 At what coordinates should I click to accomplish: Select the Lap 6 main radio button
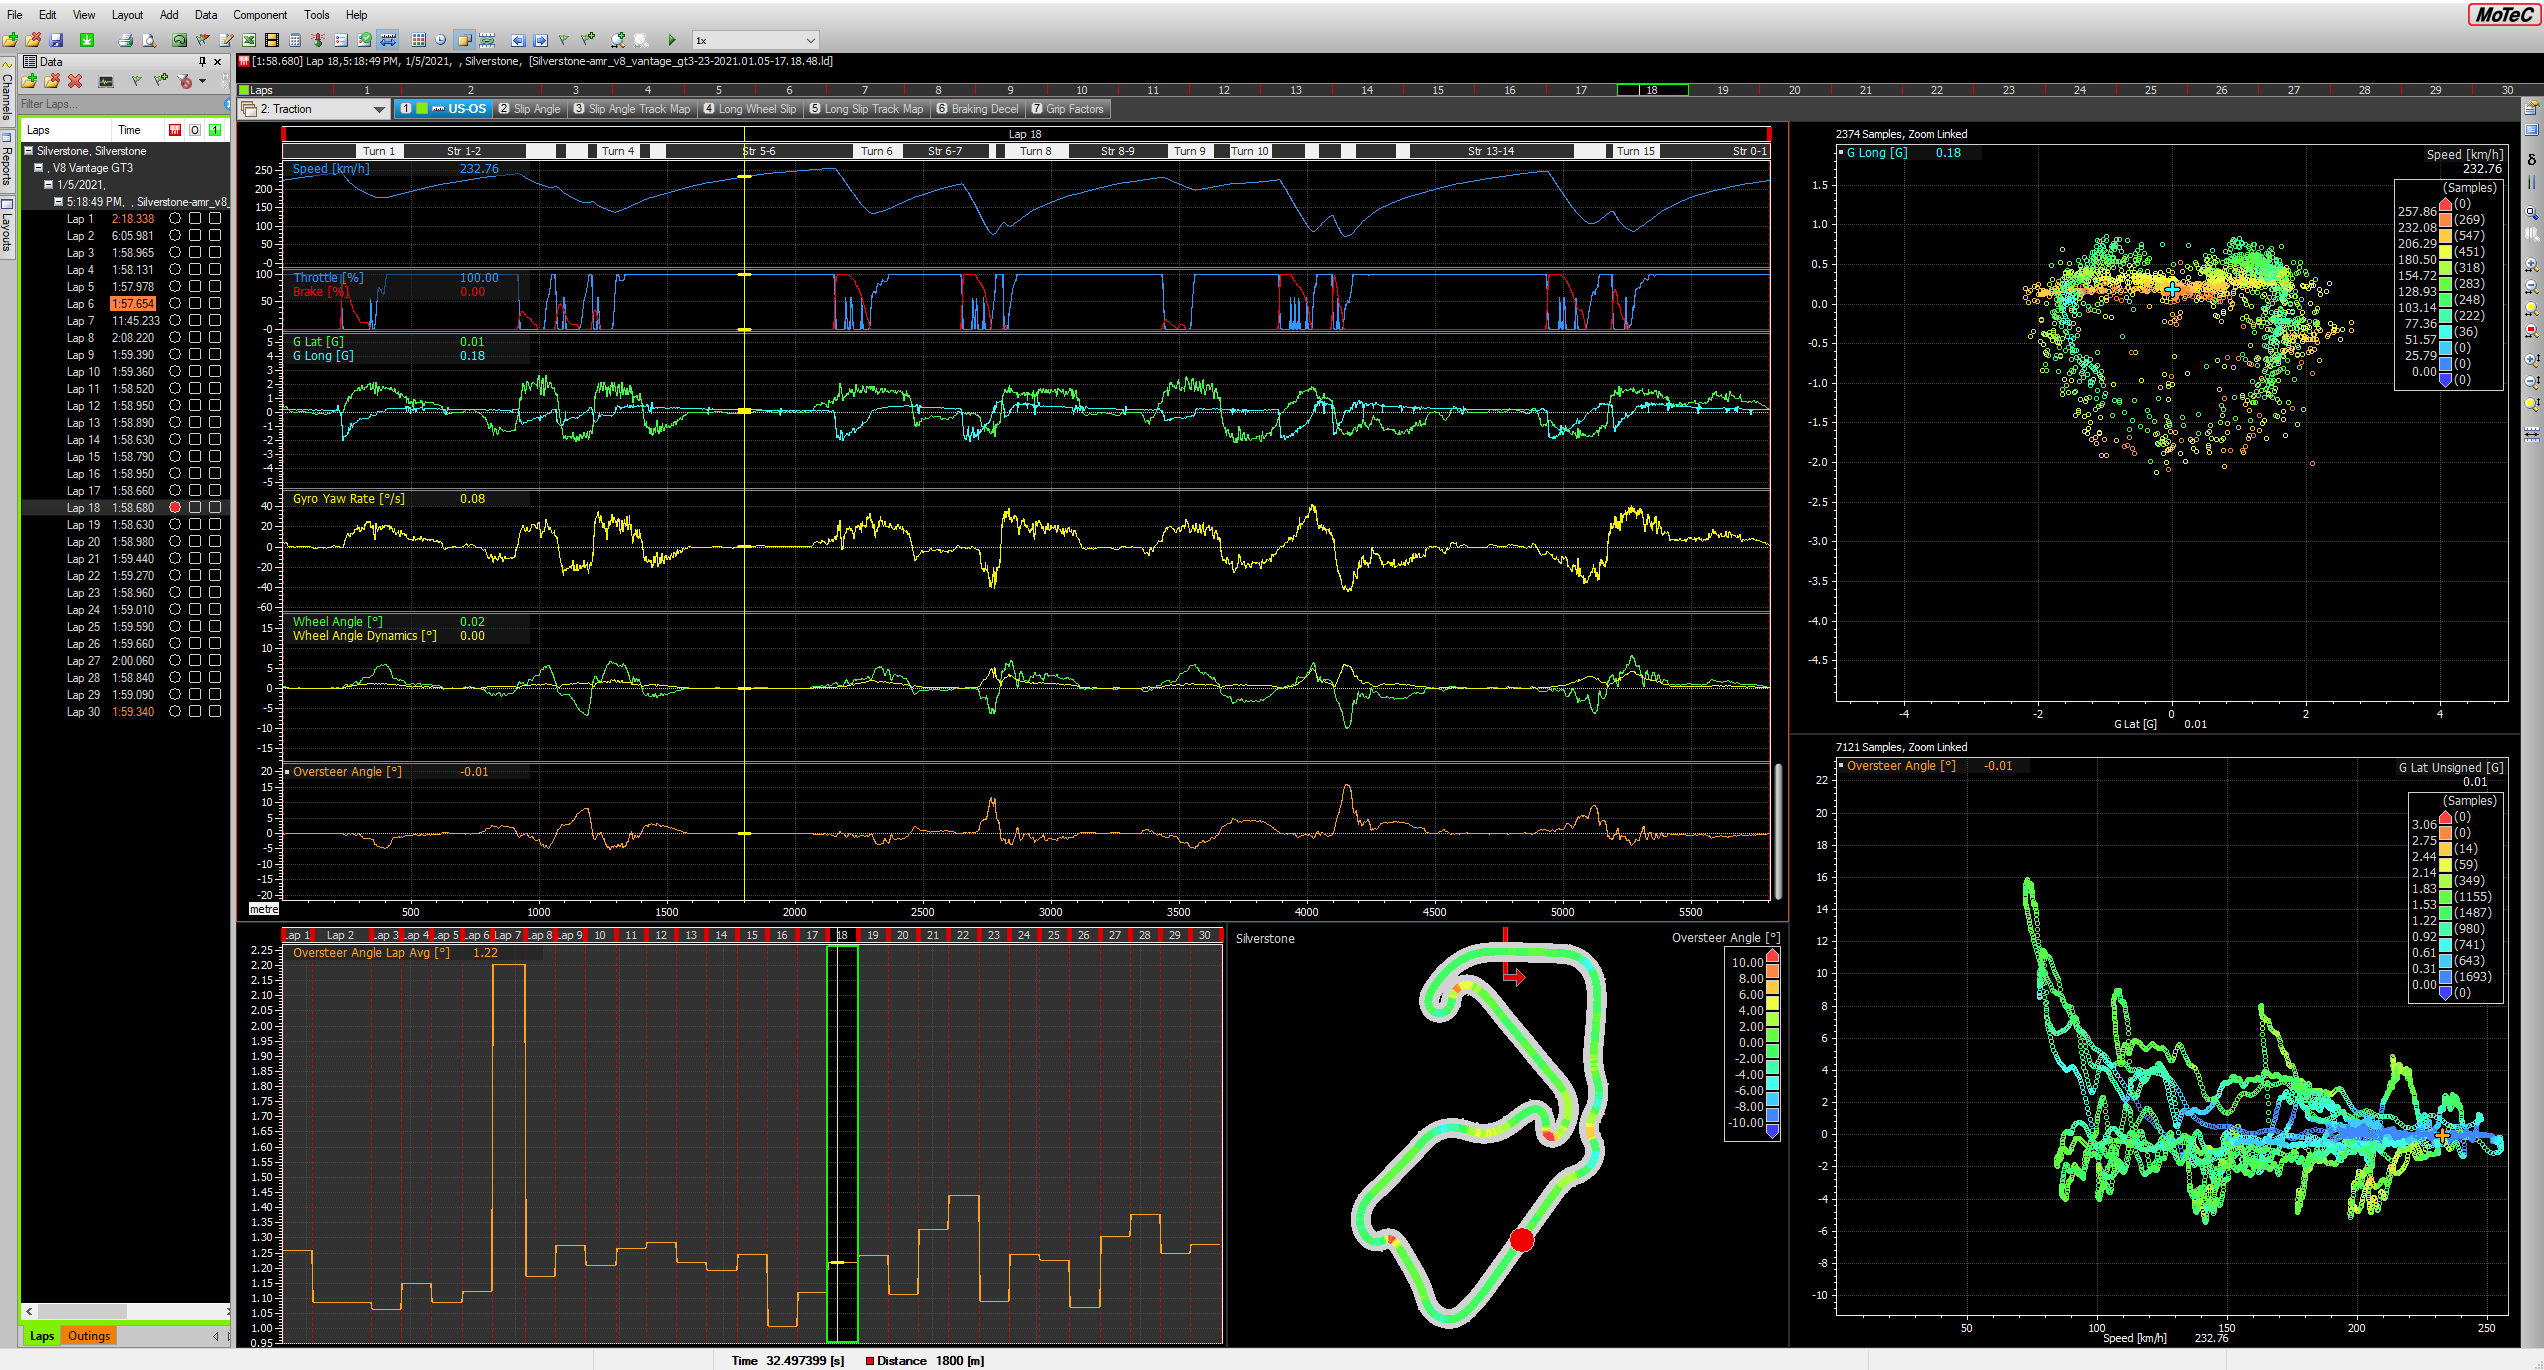coord(175,304)
